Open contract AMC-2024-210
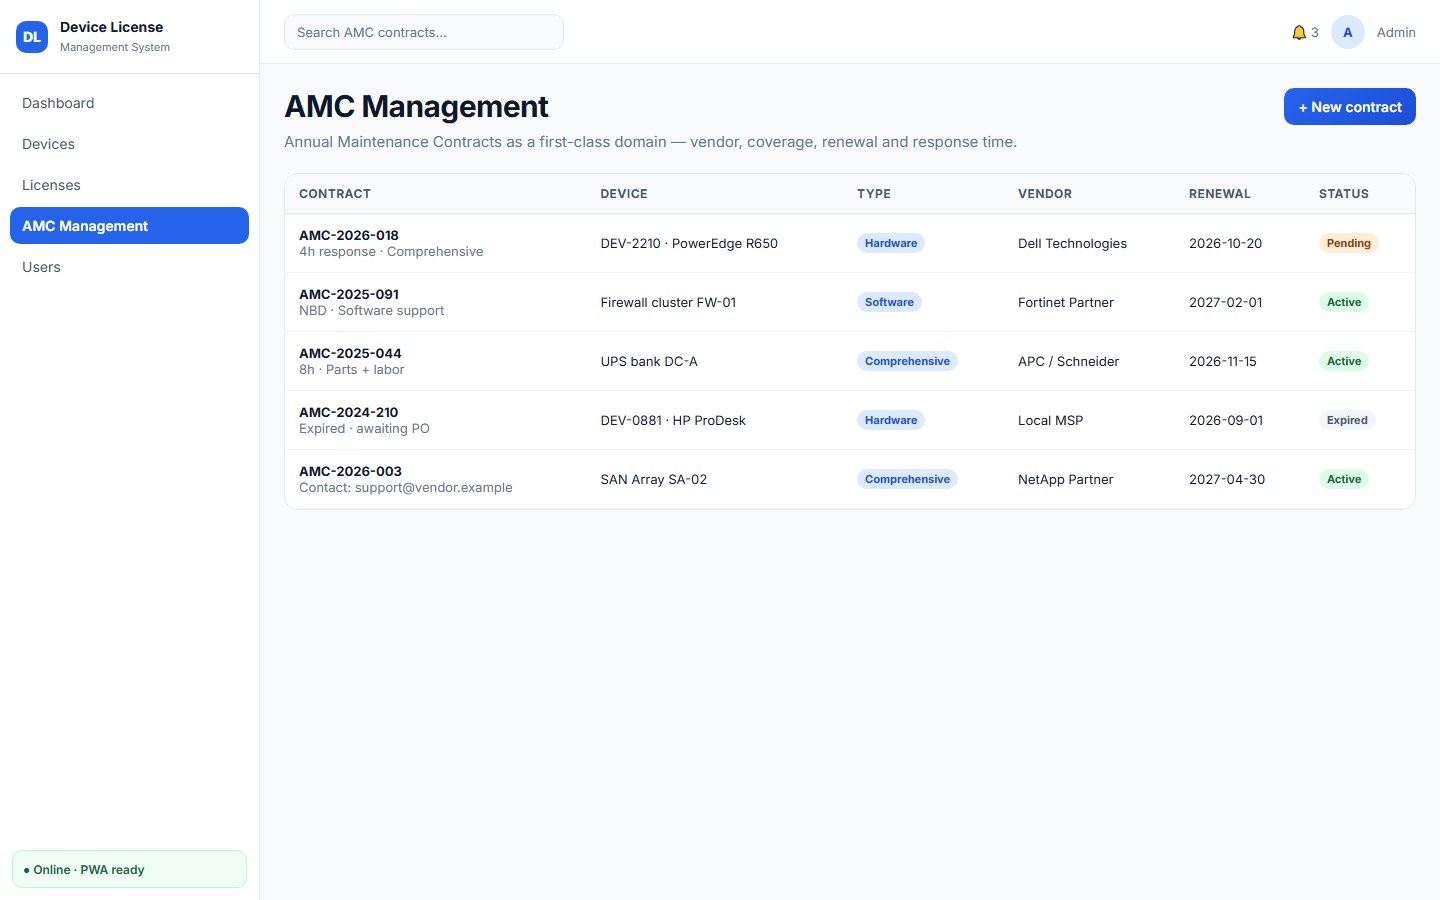This screenshot has width=1440, height=900. [349, 412]
